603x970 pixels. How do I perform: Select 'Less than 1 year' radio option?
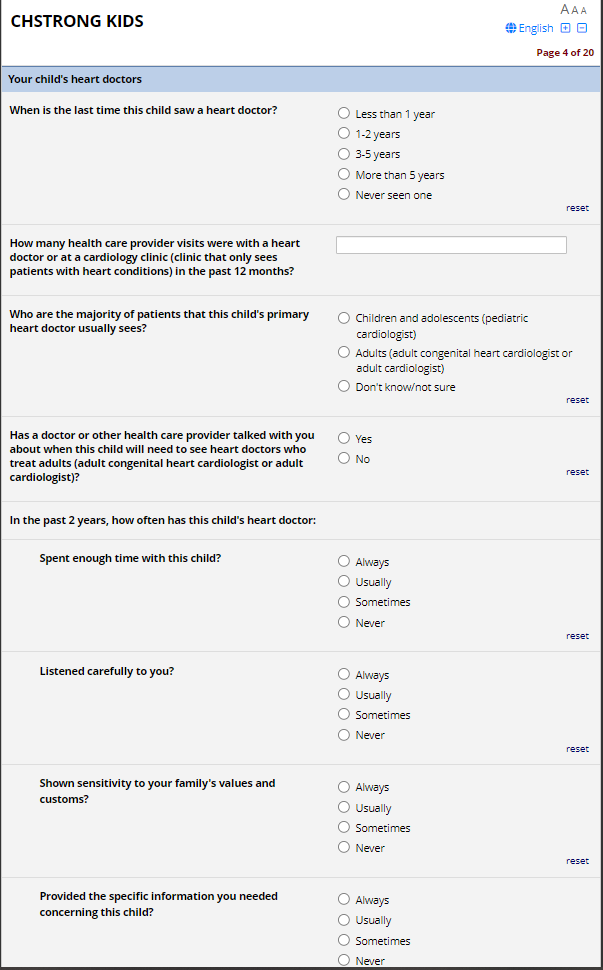point(344,114)
